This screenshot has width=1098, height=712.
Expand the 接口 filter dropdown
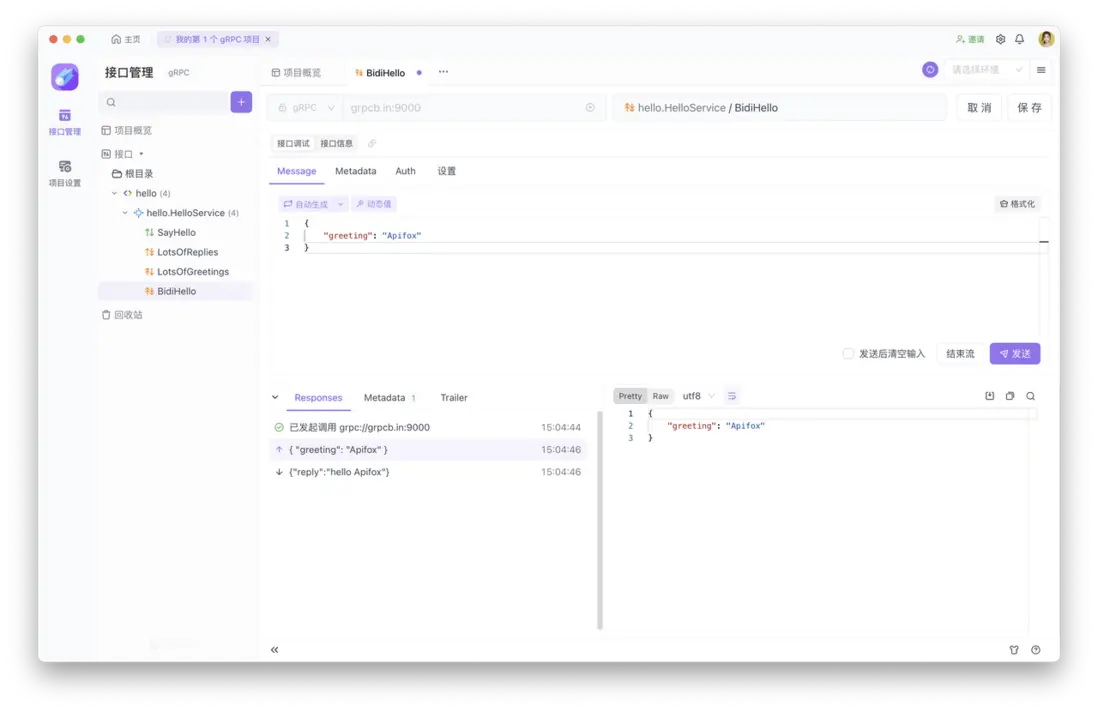[x=141, y=154]
